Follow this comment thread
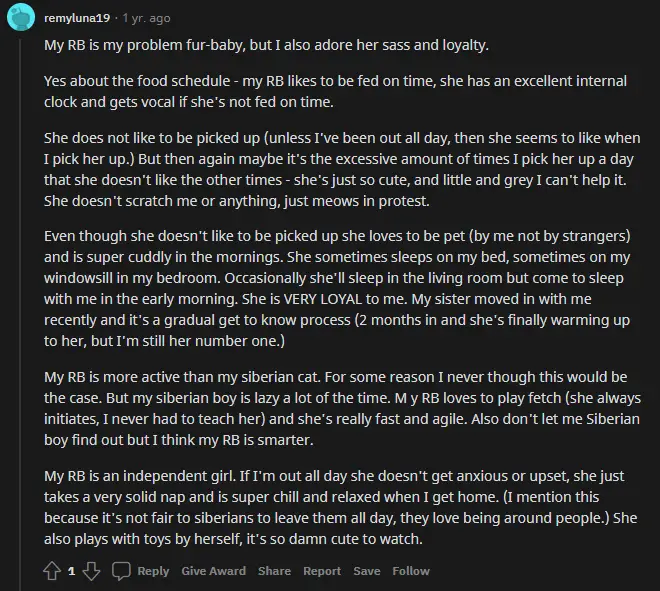The image size is (660, 591). click(x=411, y=571)
